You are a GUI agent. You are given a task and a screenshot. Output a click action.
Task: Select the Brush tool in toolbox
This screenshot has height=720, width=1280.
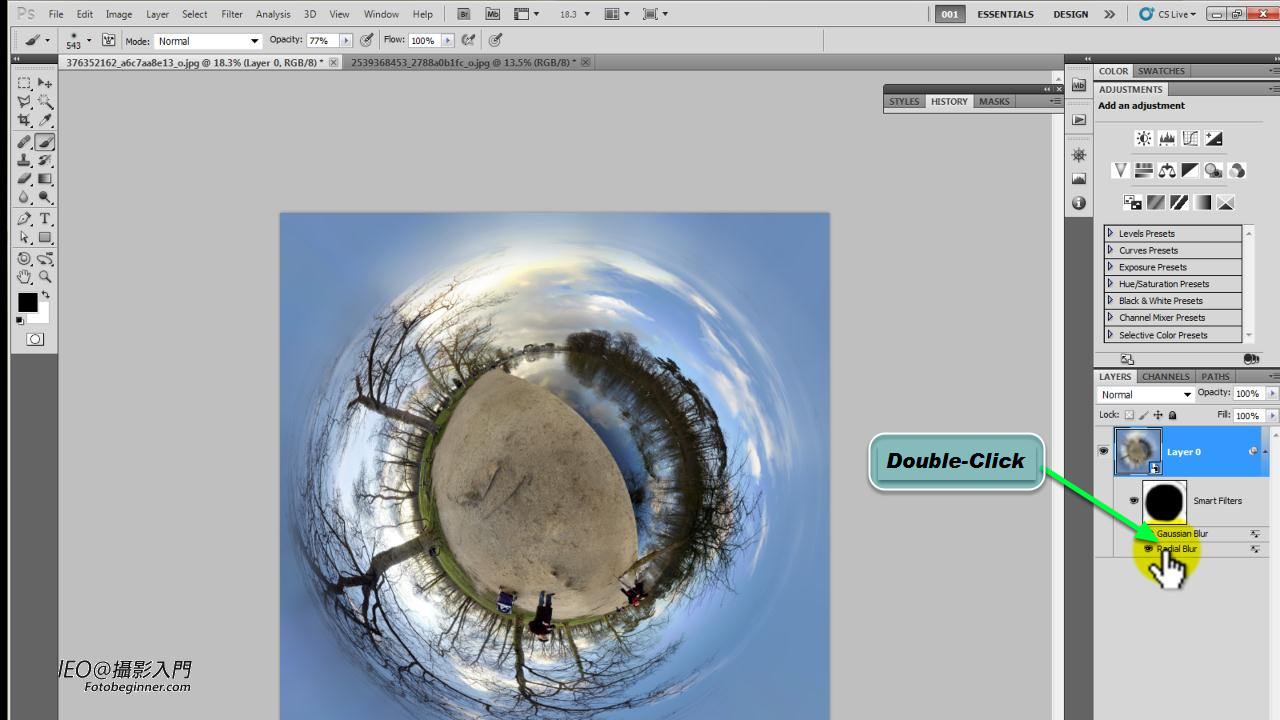coord(45,142)
